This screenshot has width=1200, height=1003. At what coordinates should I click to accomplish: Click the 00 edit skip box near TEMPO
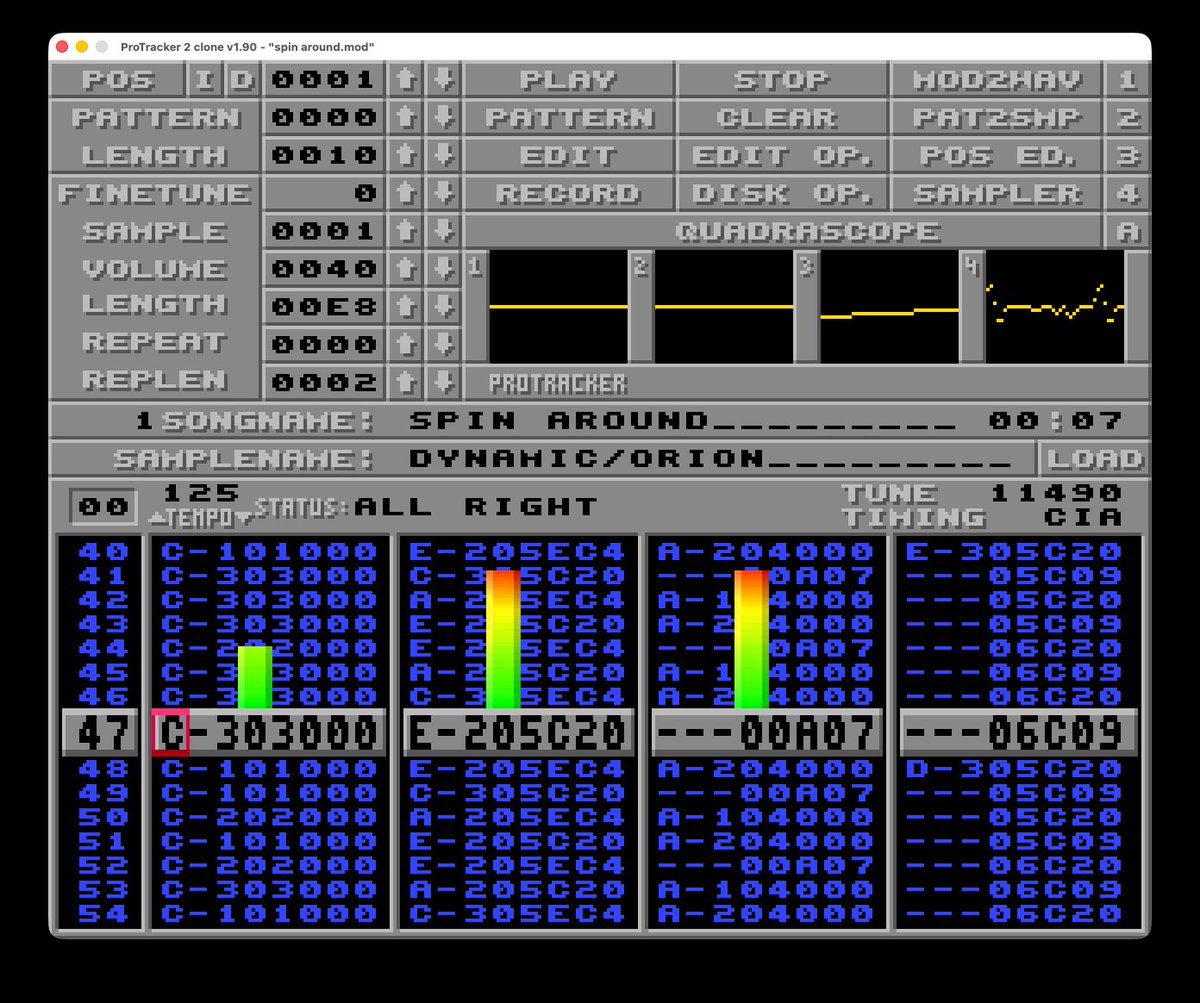tap(103, 507)
